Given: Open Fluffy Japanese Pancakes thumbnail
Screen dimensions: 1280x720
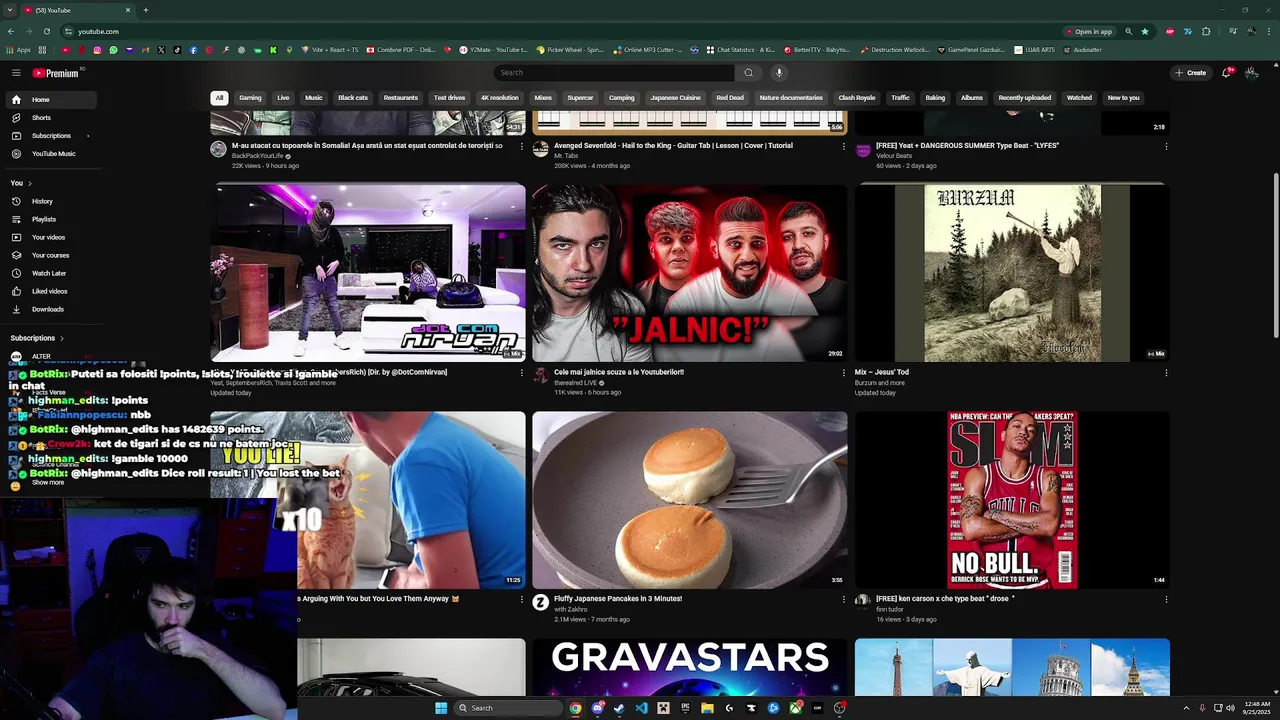Looking at the screenshot, I should [689, 500].
